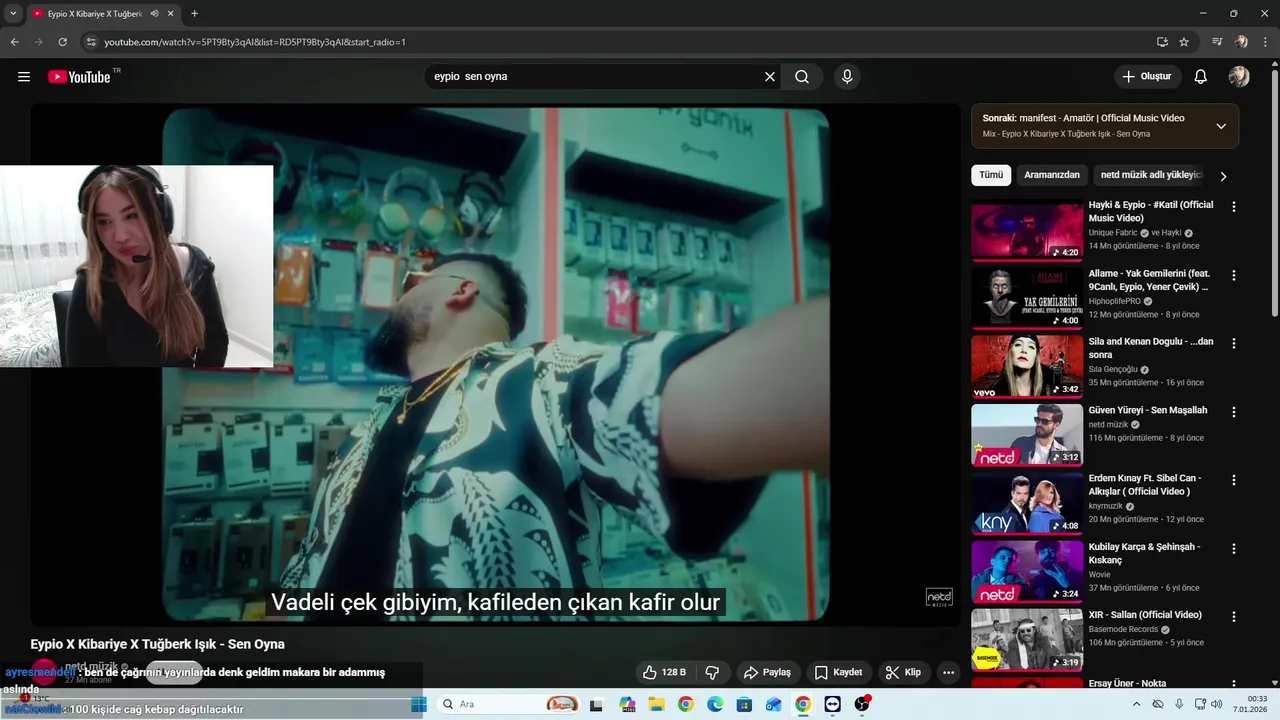Open options for Allame Yak Gemilerini video
The height and width of the screenshot is (720, 1280).
pyautogui.click(x=1233, y=275)
